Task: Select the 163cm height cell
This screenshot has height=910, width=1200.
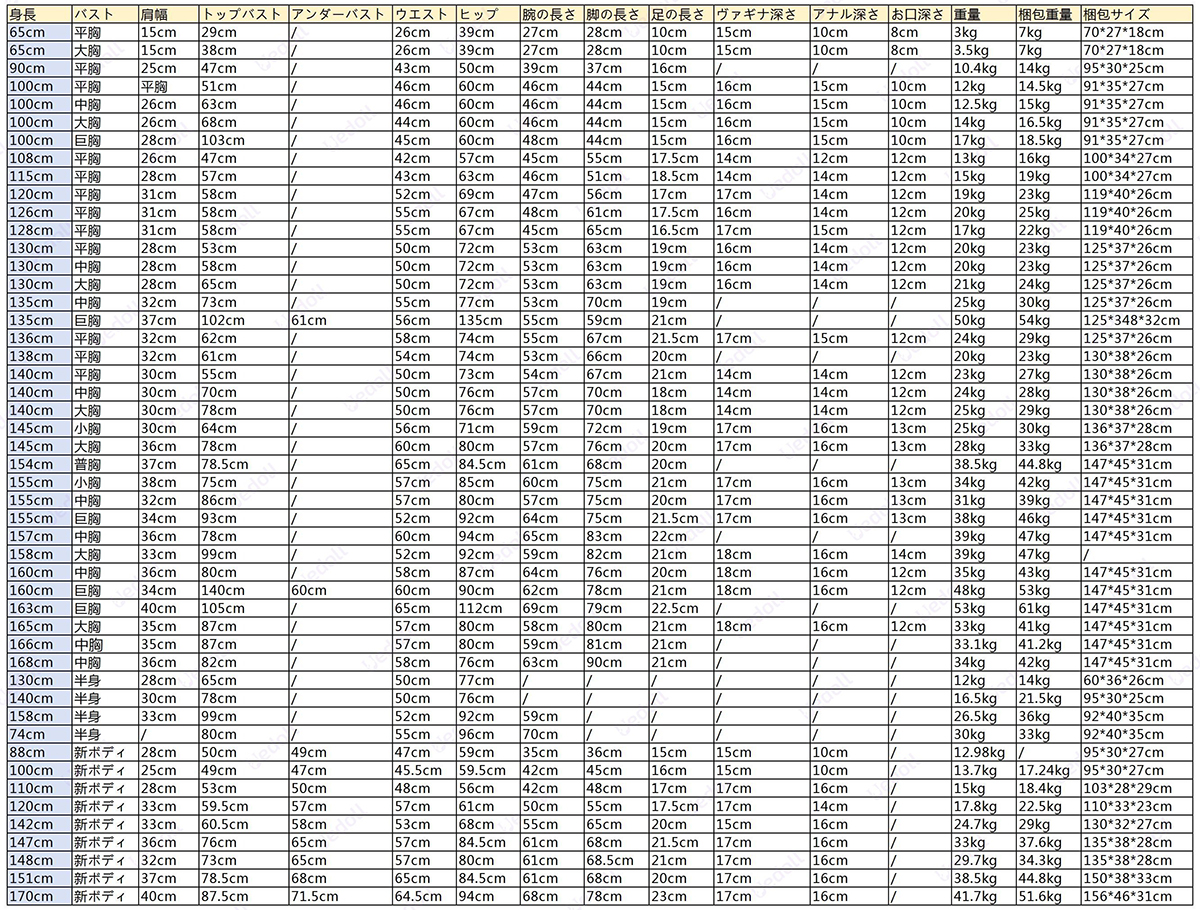Action: pos(39,608)
